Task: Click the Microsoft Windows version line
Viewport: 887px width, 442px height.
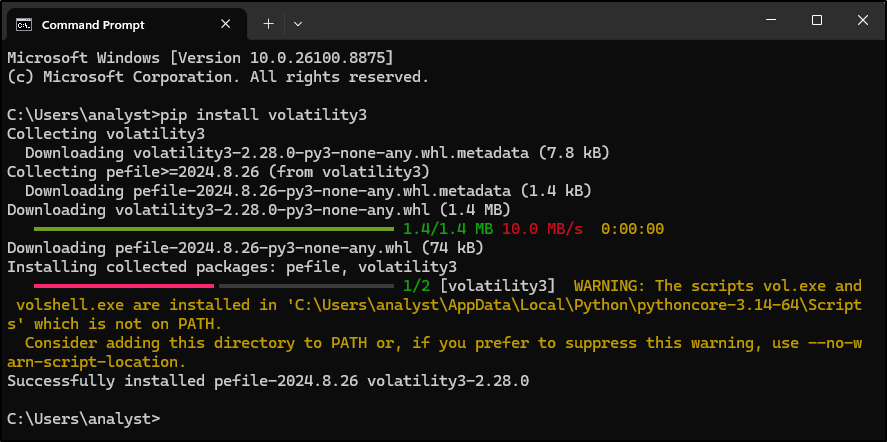Action: (200, 58)
